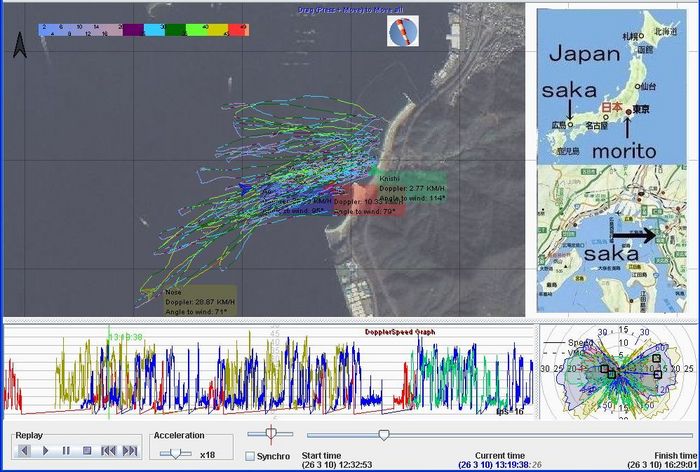Click the small slider with red crosshair

point(268,434)
